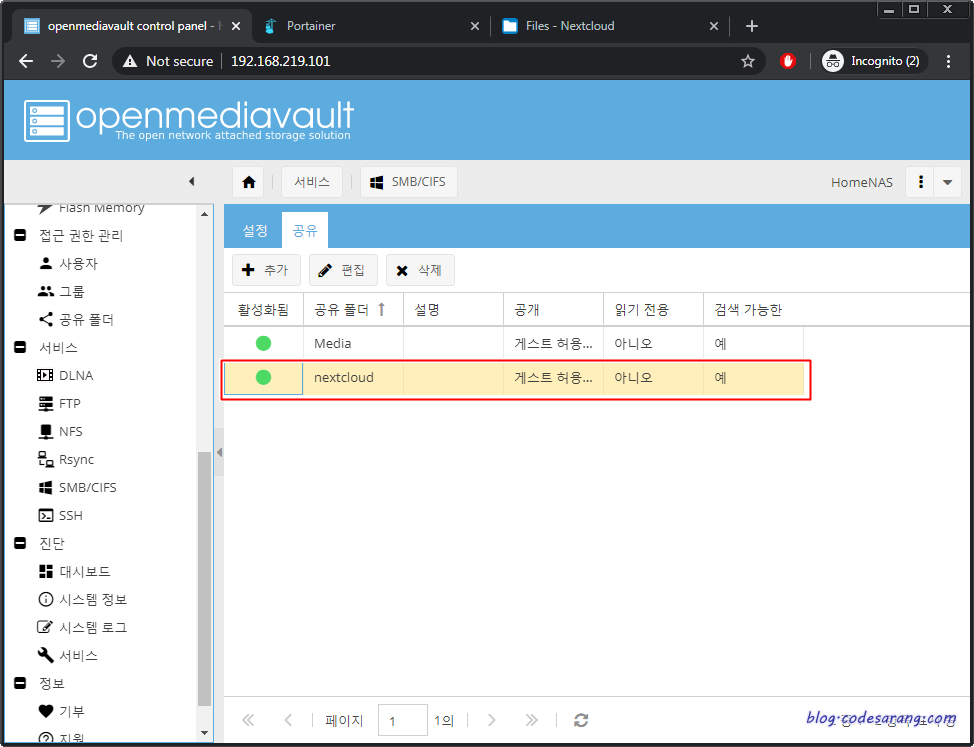The height and width of the screenshot is (747, 974).
Task: Select the Media share cell
Action: click(353, 343)
